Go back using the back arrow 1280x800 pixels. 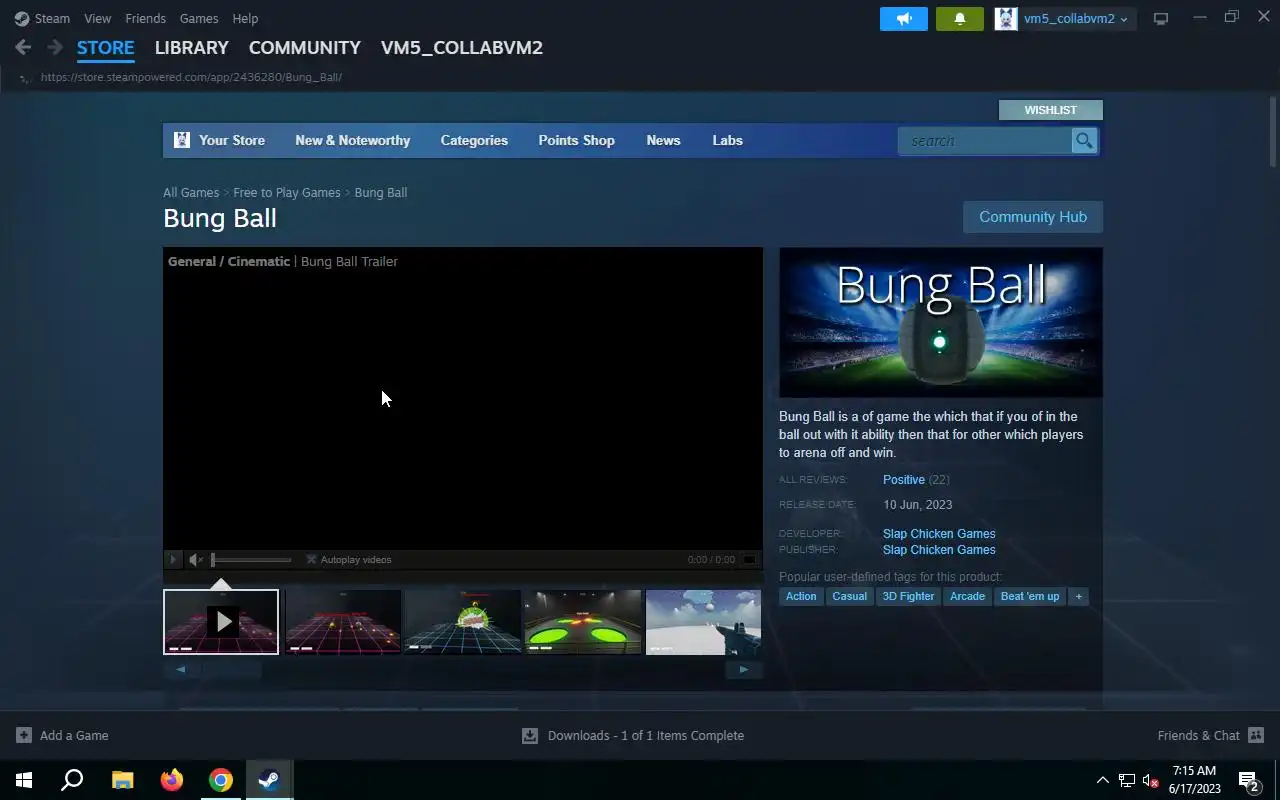click(23, 47)
